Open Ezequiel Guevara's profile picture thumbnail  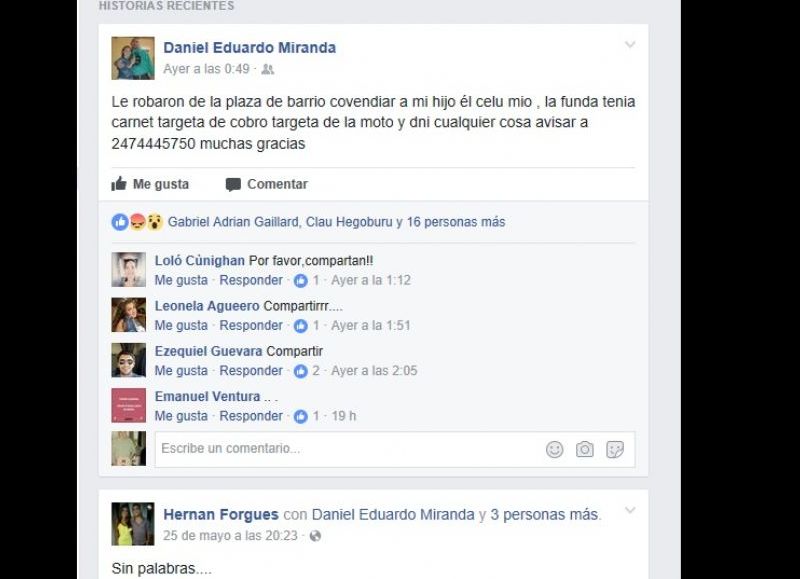point(129,360)
